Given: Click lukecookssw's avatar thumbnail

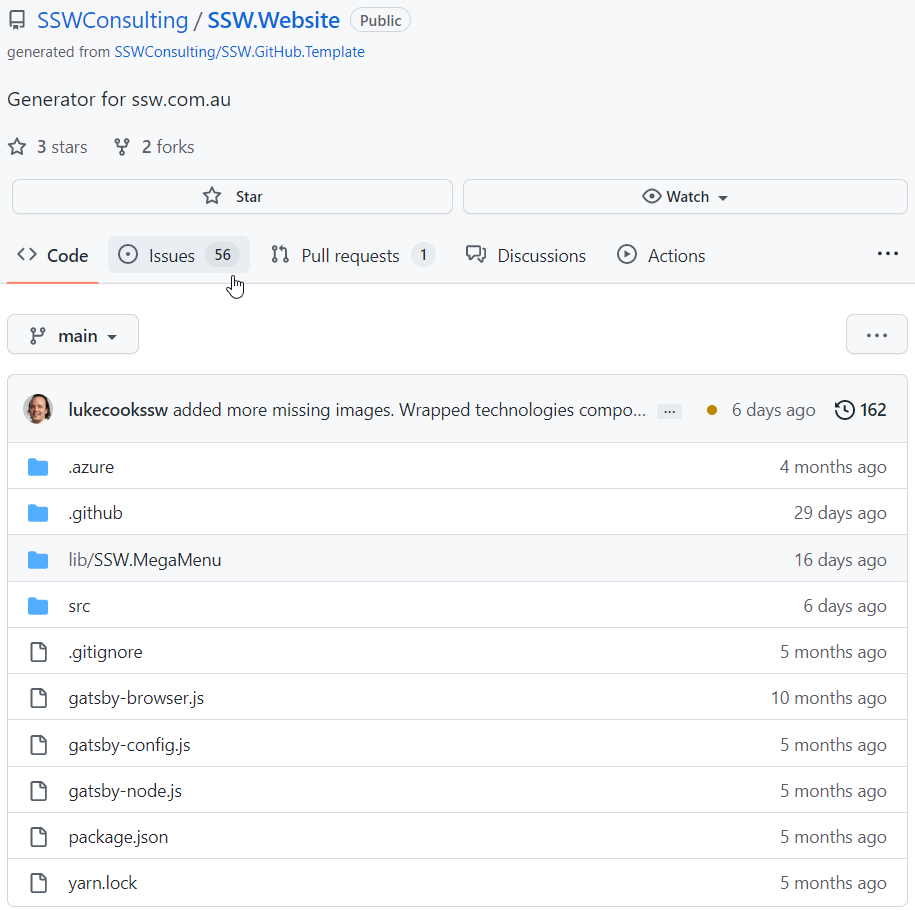Looking at the screenshot, I should (38, 409).
